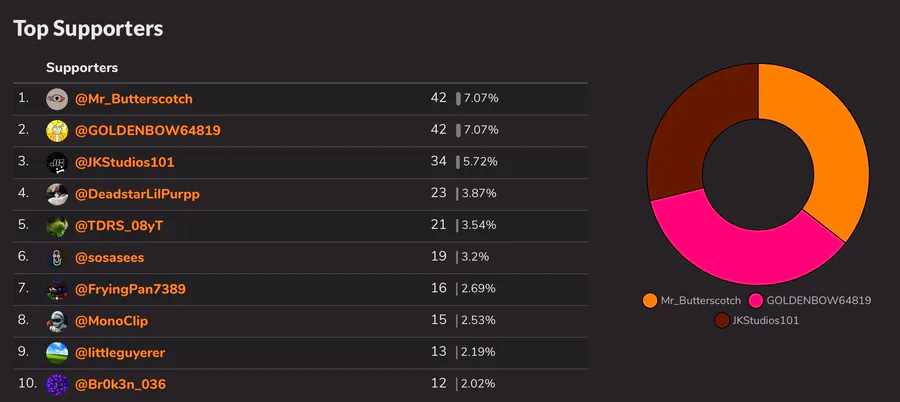Image resolution: width=900 pixels, height=402 pixels.
Task: Visit the @JKStudios101 profile link
Action: coord(125,163)
